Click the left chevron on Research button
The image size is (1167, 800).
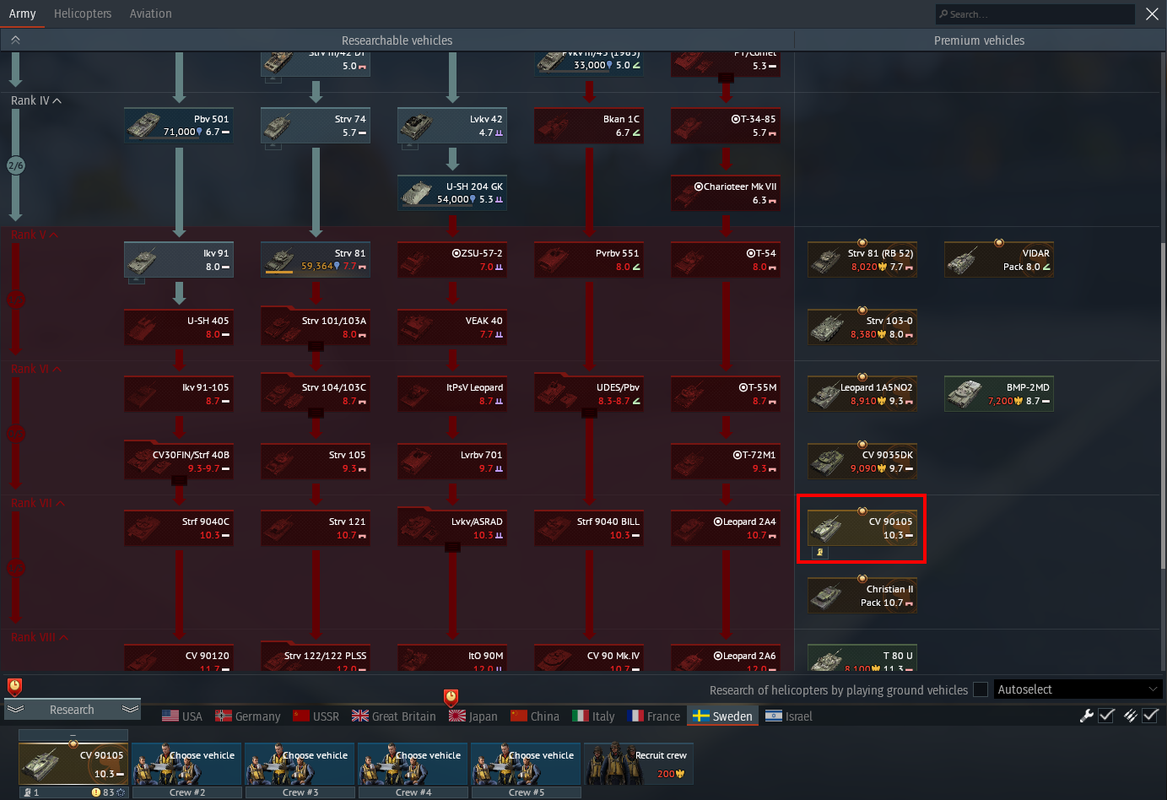click(x=16, y=709)
